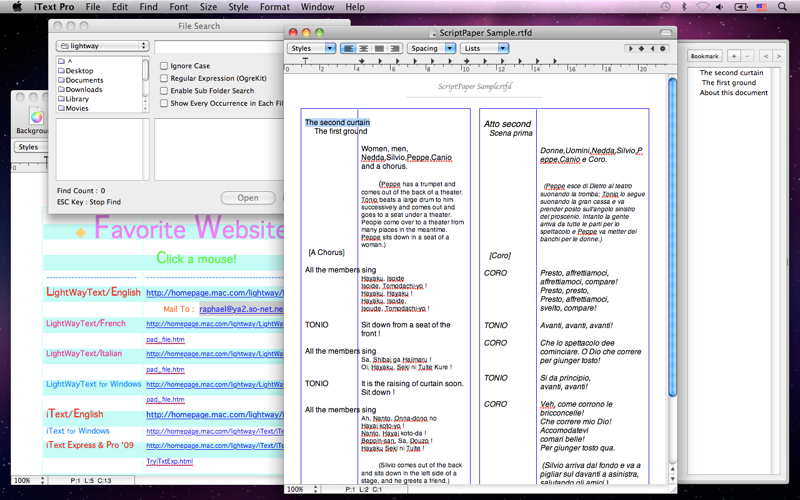Click the Open button in File Search
800x500 pixels.
pos(248,198)
